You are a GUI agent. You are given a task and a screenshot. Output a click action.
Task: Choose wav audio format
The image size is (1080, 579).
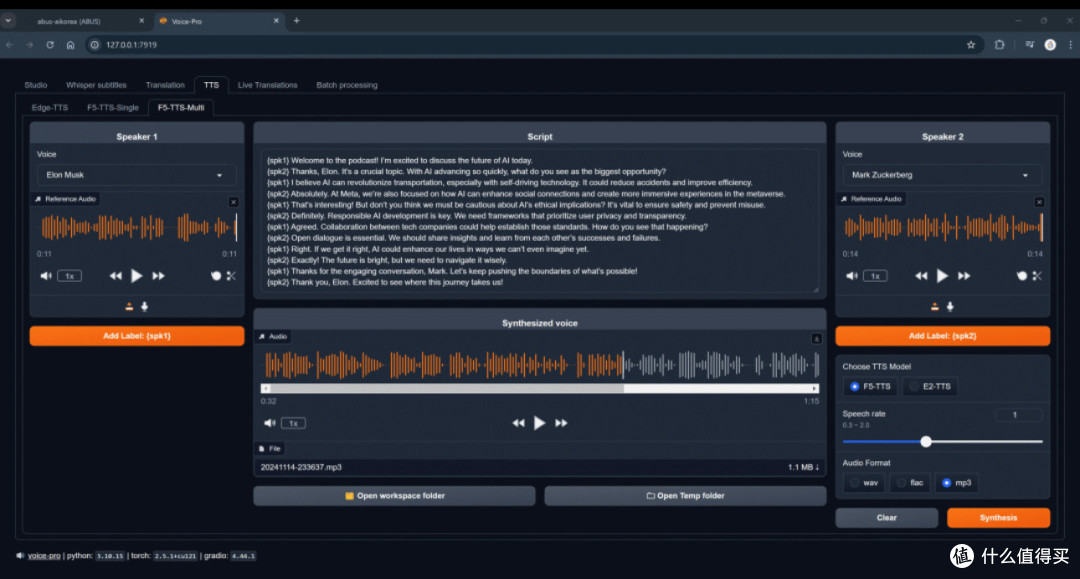tap(864, 483)
